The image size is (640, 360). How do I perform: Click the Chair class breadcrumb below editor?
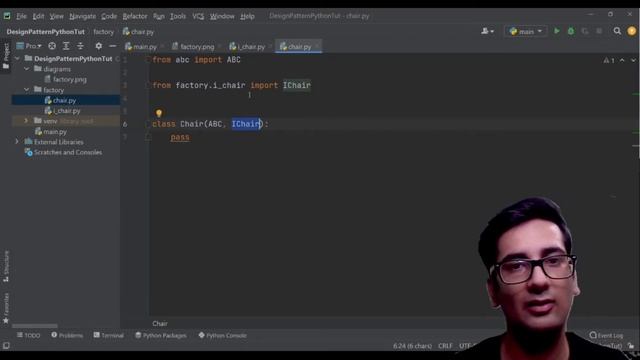tap(160, 324)
